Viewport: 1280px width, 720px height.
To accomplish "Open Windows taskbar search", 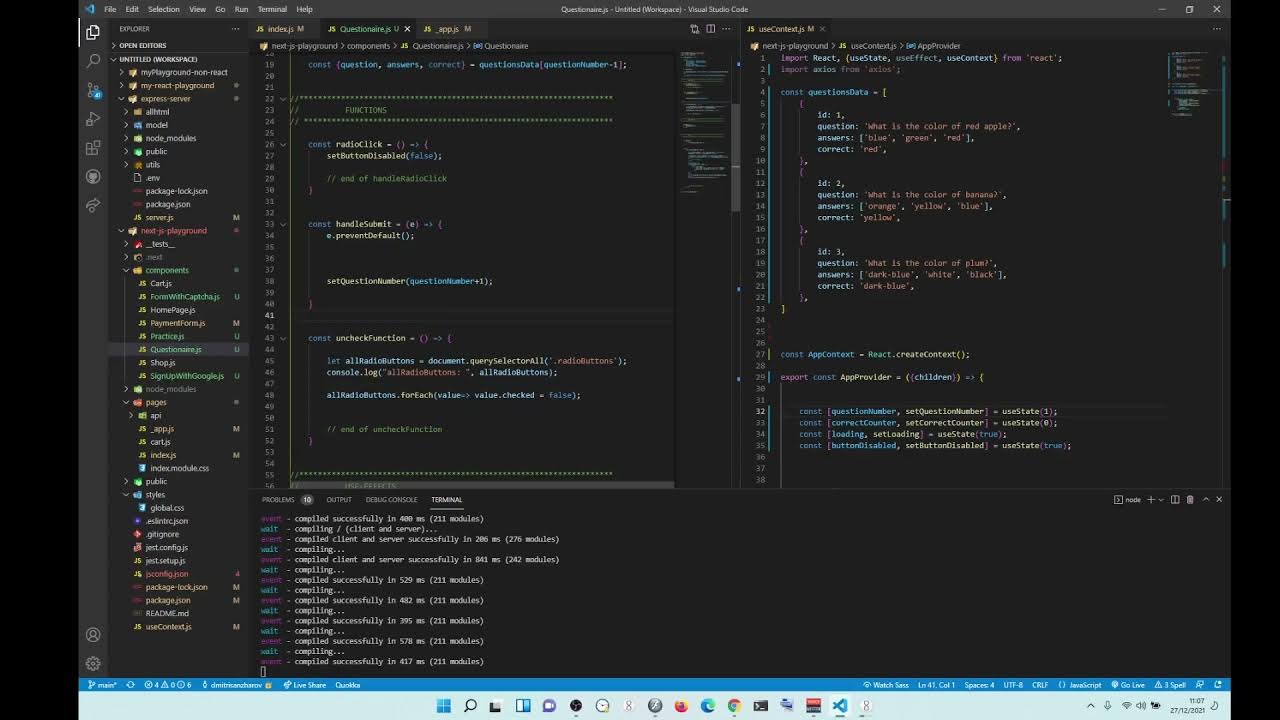I will click(x=470, y=706).
